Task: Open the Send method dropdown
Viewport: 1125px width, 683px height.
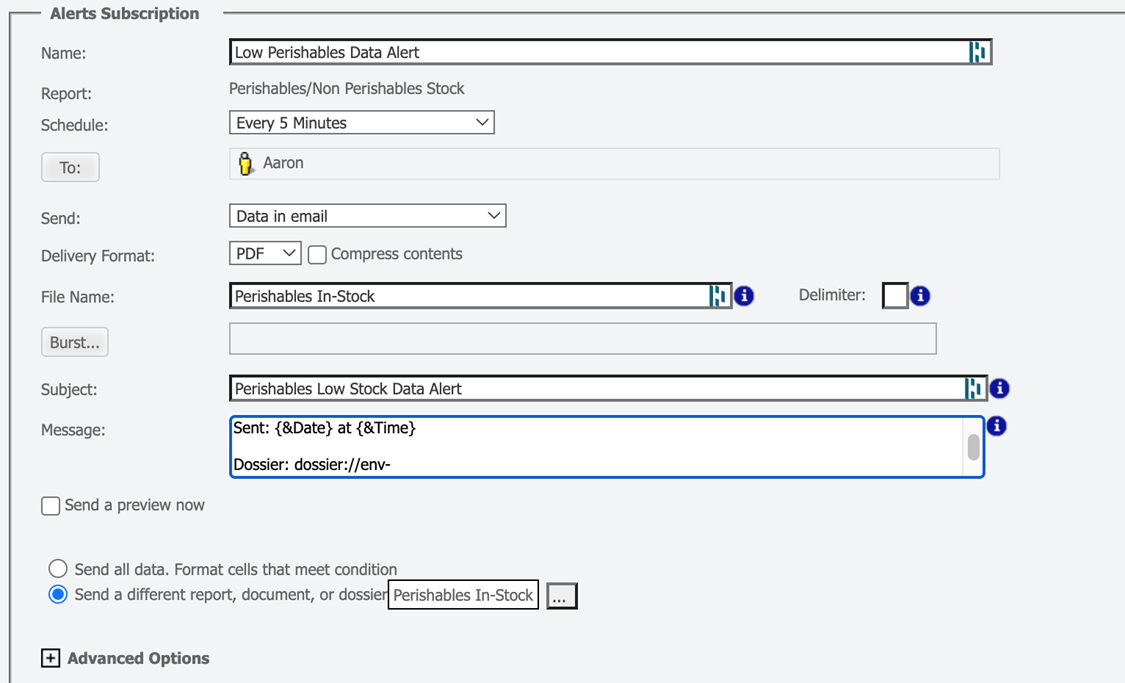Action: (x=367, y=216)
